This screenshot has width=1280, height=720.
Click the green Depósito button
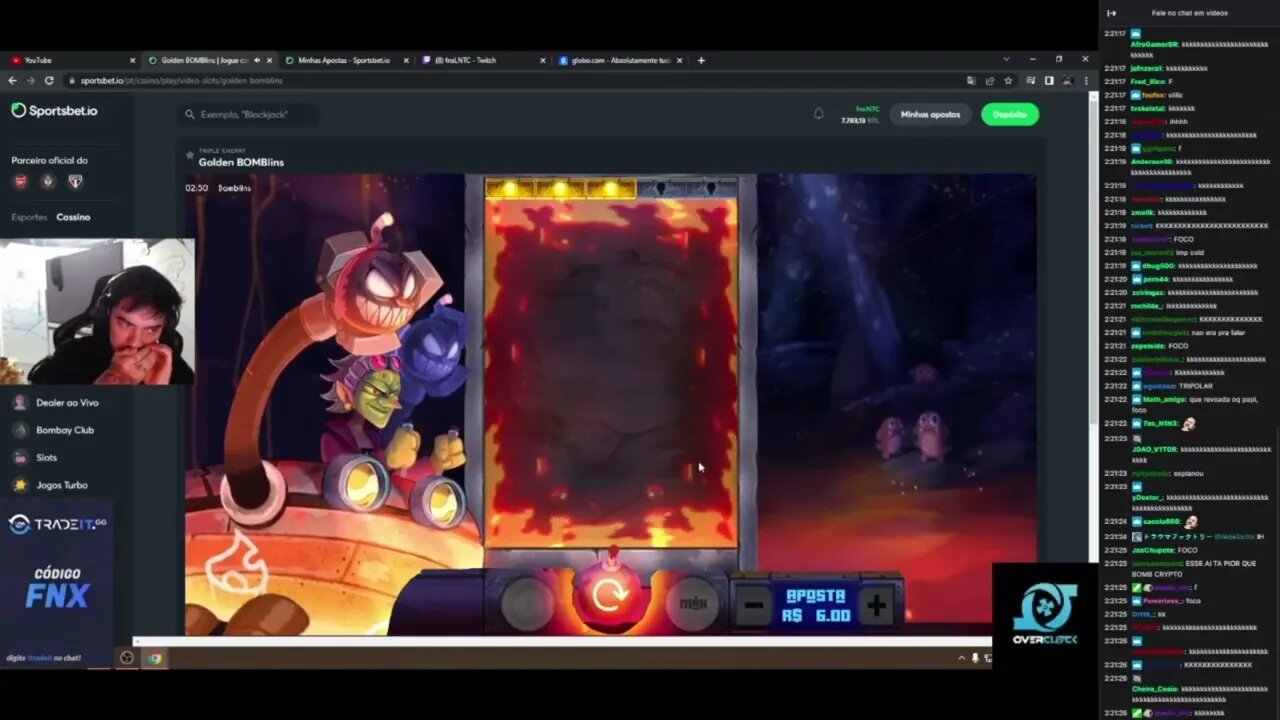click(x=1010, y=114)
